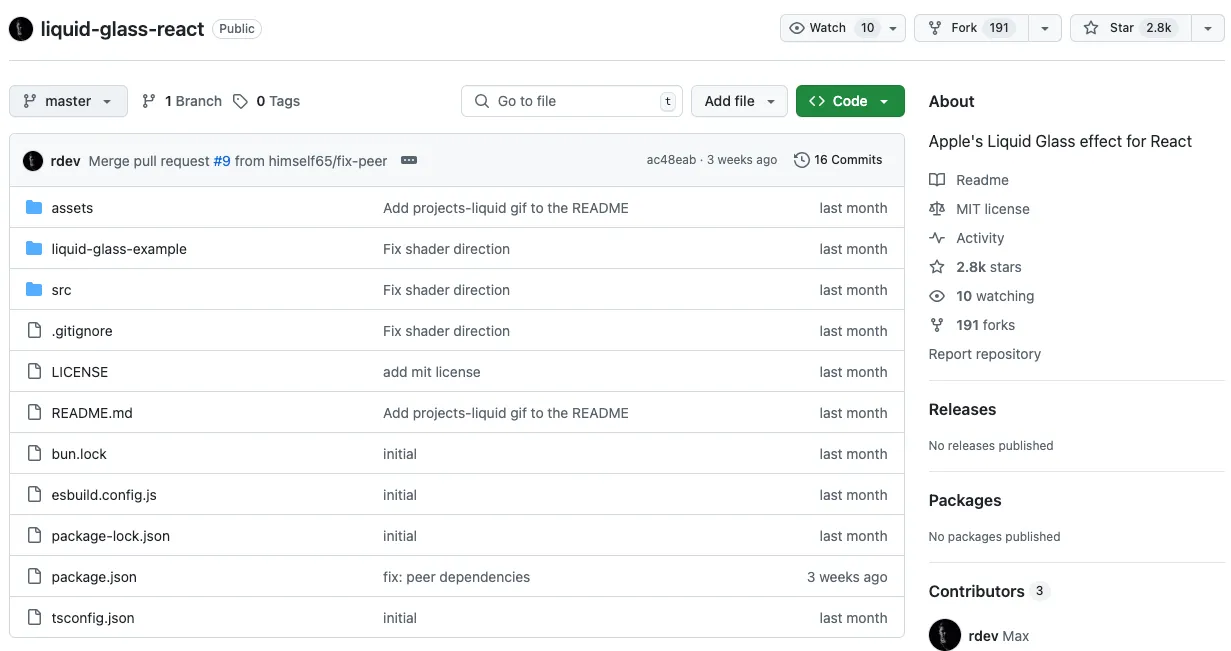Open the green Code dropdown menu
Viewport: 1231px width, 651px height.
click(x=849, y=100)
